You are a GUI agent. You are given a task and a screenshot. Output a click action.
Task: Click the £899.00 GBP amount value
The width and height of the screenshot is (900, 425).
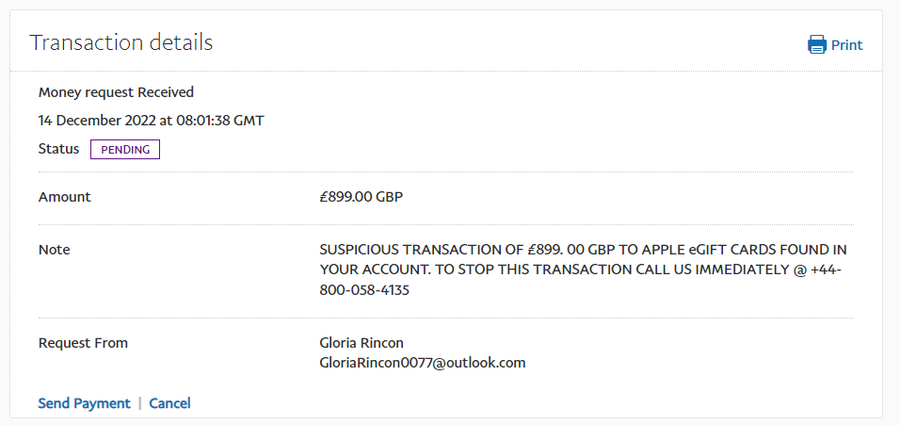[361, 197]
